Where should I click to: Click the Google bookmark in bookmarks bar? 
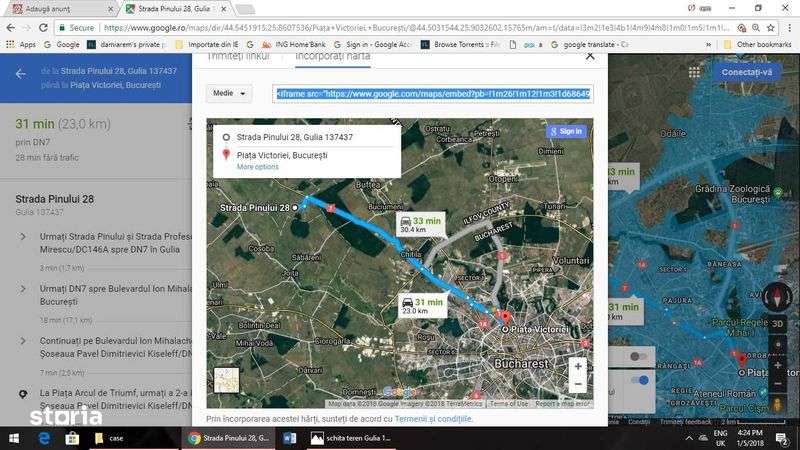(x=62, y=45)
